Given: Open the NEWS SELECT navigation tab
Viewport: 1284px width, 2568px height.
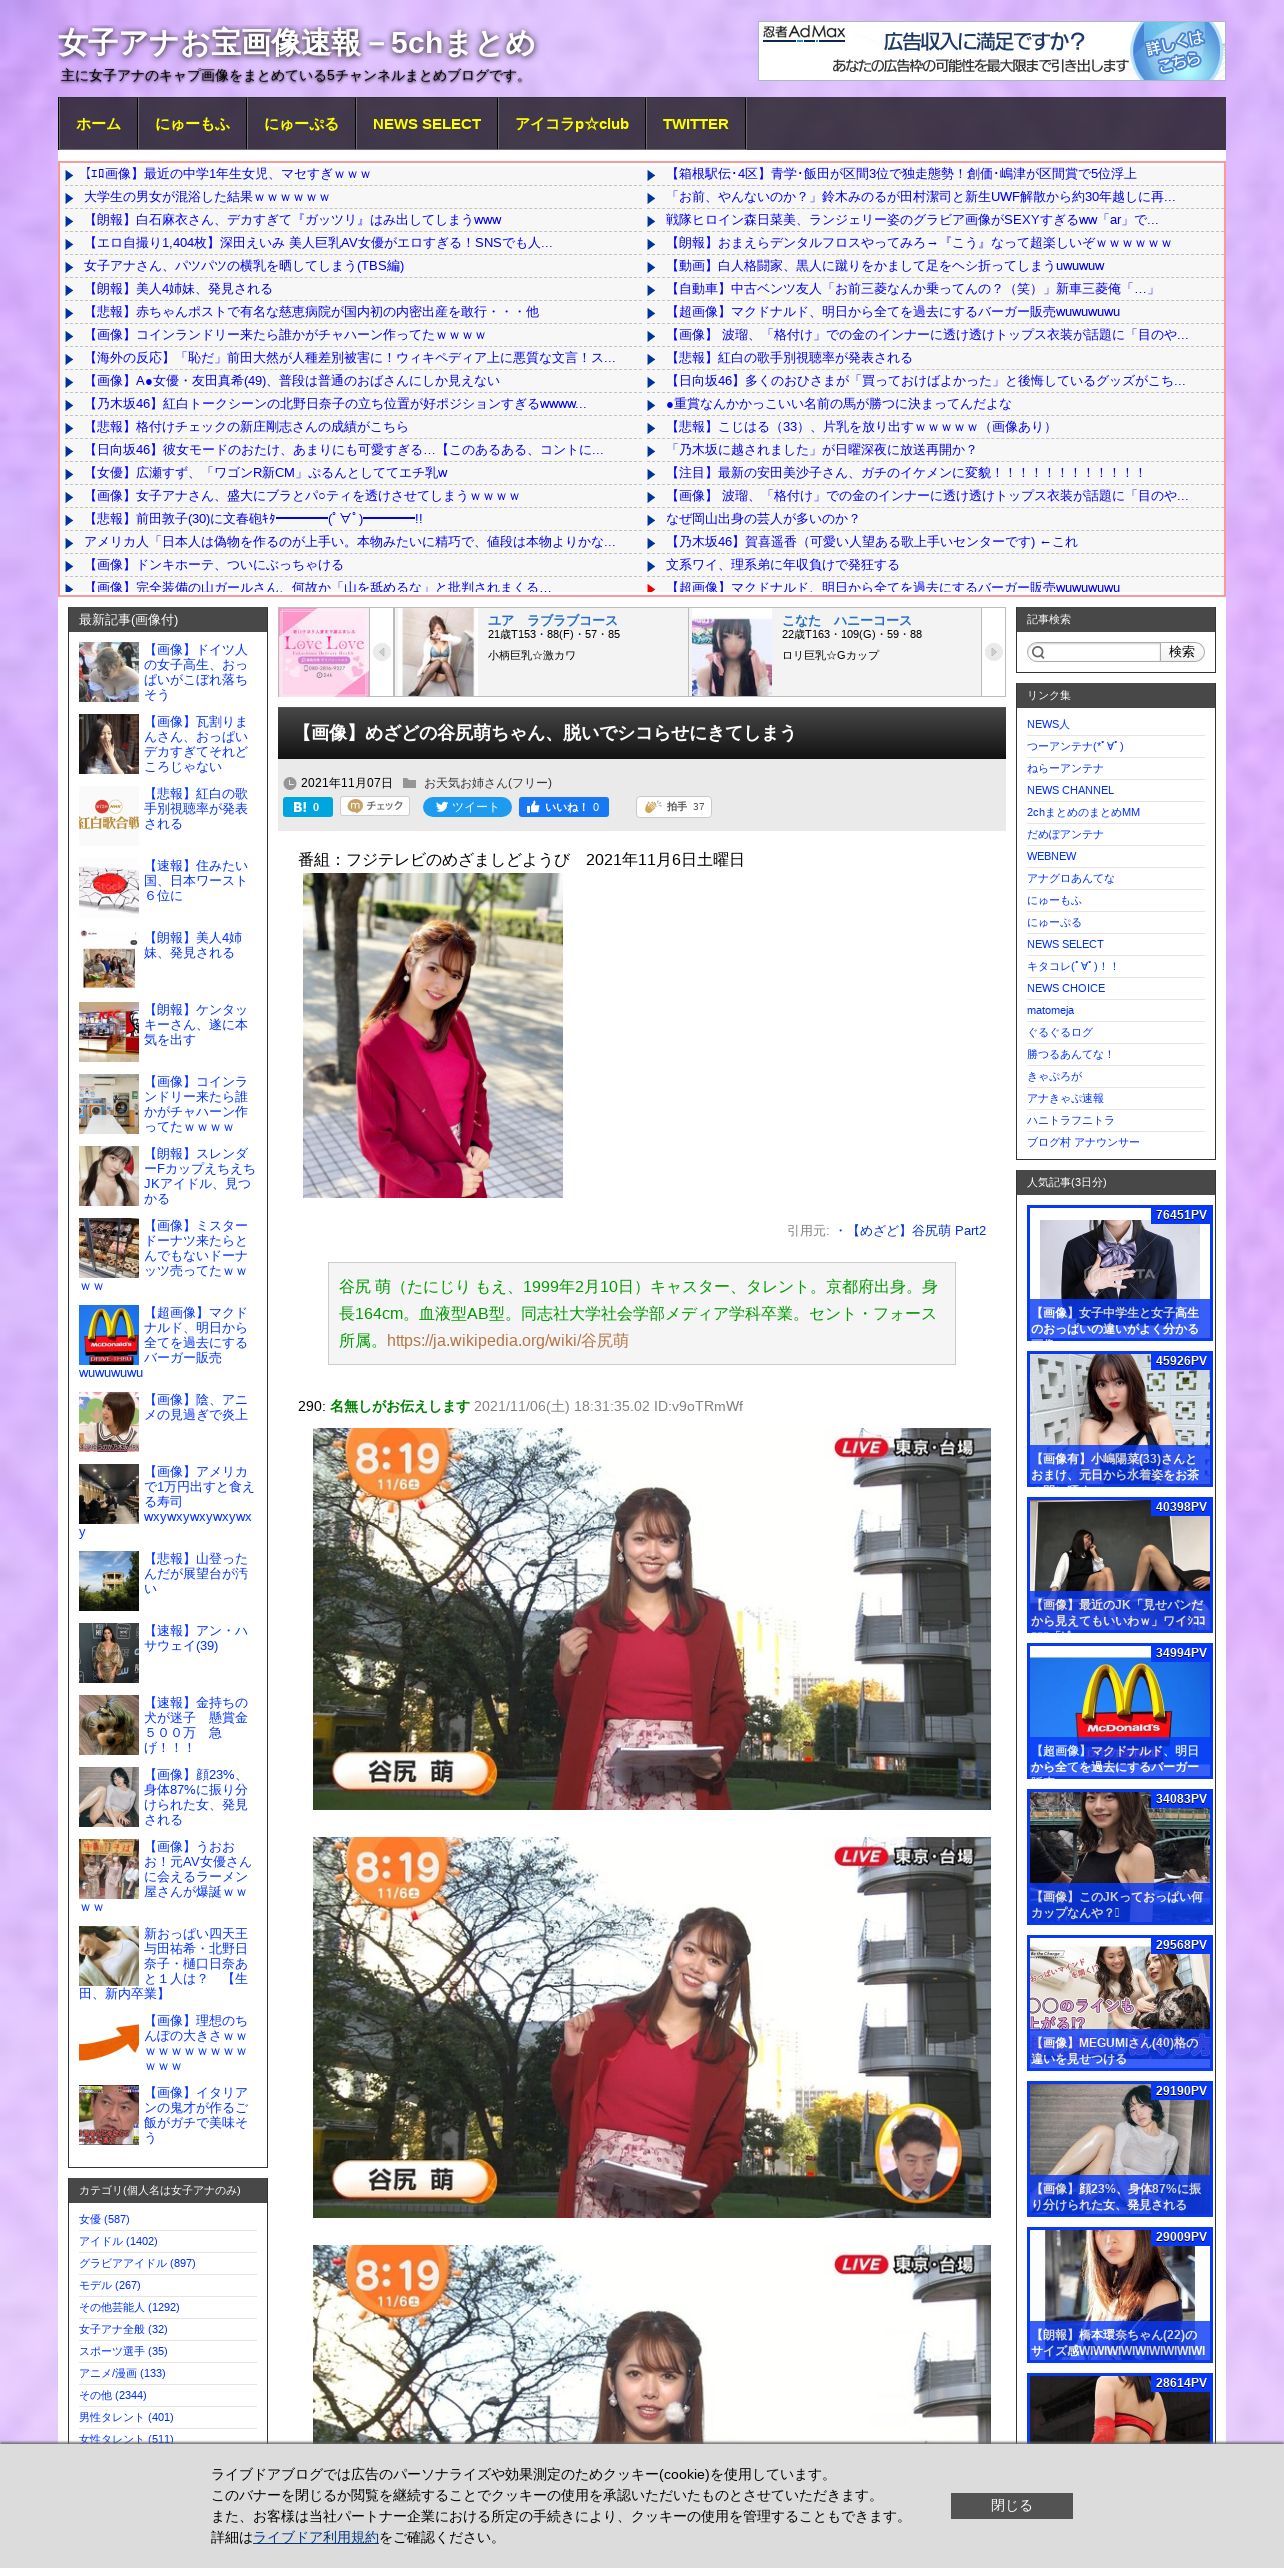Looking at the screenshot, I should click(426, 124).
